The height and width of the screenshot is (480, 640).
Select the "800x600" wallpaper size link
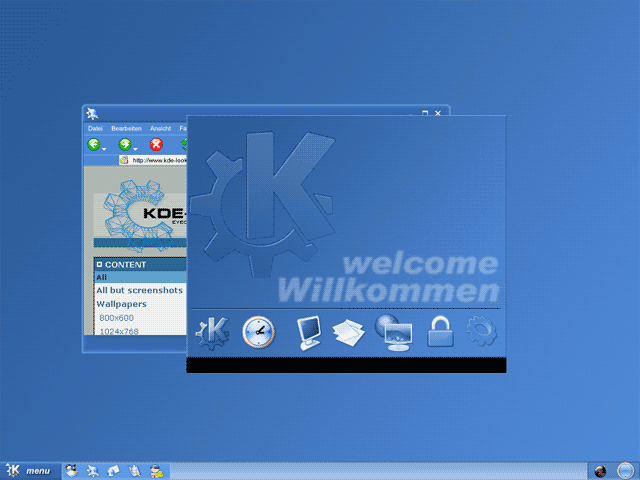(x=116, y=318)
